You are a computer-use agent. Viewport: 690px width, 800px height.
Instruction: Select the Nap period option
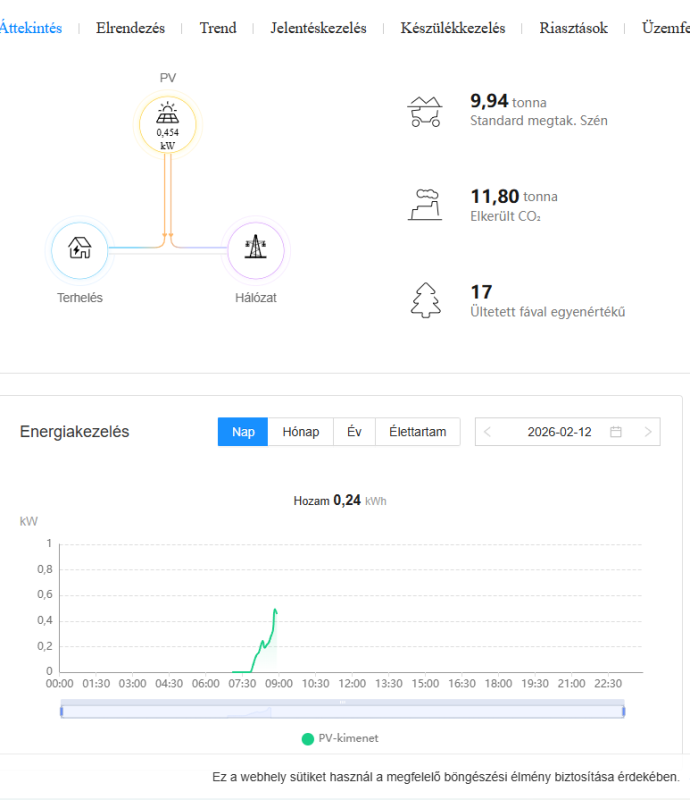pyautogui.click(x=243, y=432)
